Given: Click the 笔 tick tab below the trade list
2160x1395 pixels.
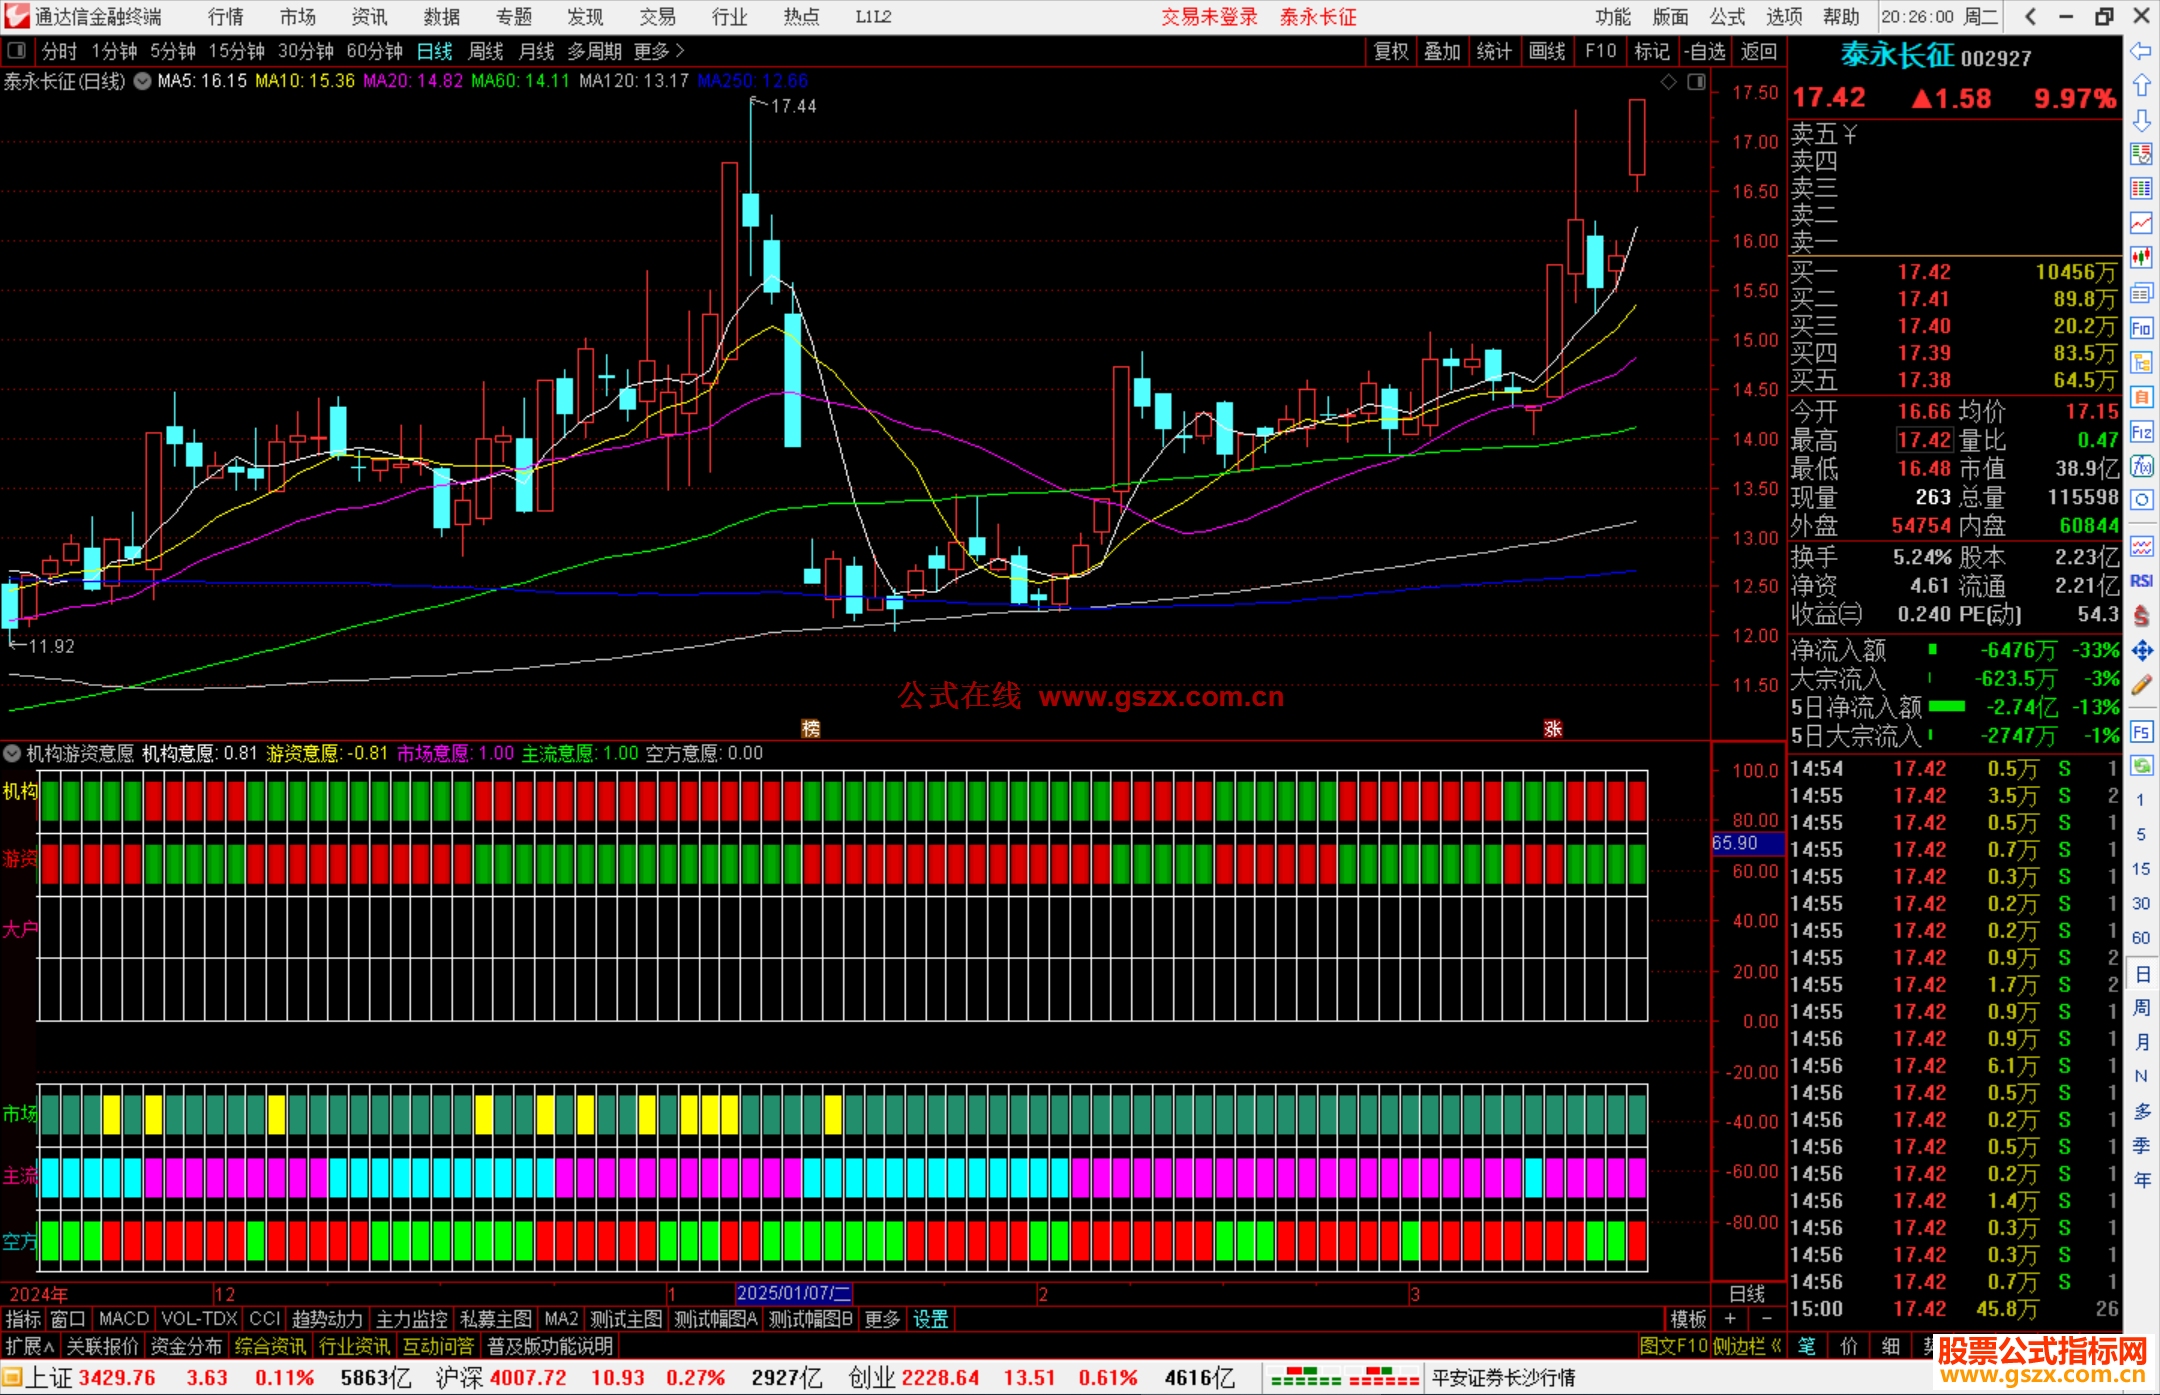Looking at the screenshot, I should pyautogui.click(x=1807, y=1346).
